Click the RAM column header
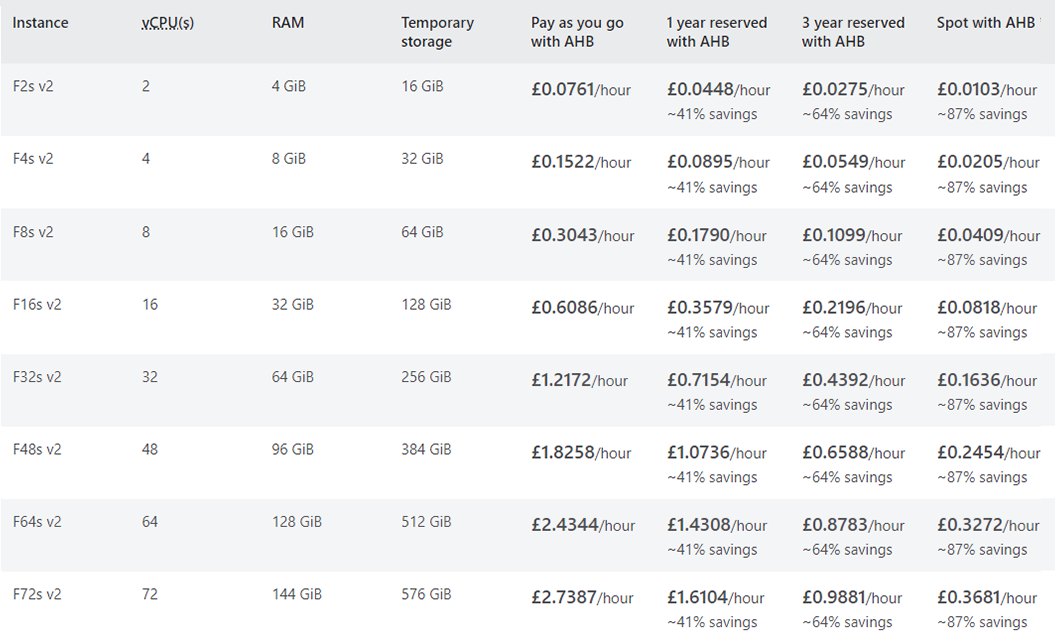The height and width of the screenshot is (642, 1055). click(x=288, y=23)
